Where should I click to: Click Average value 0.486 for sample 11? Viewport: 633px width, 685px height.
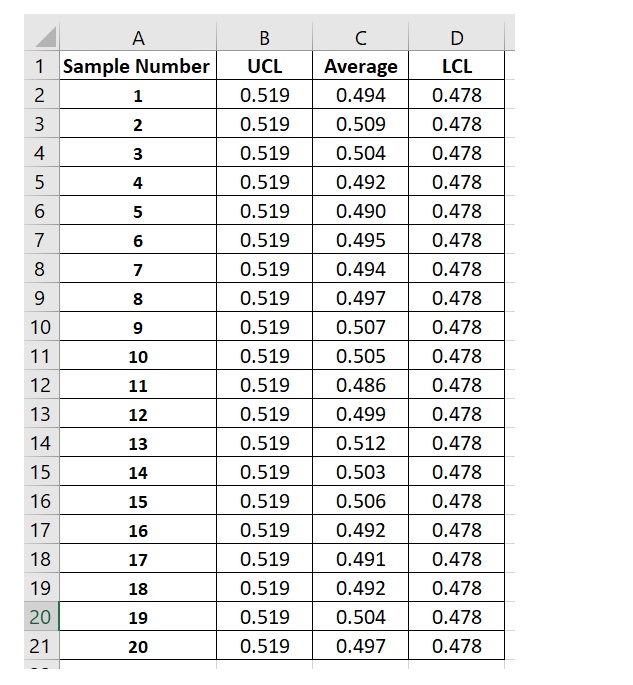pos(360,385)
